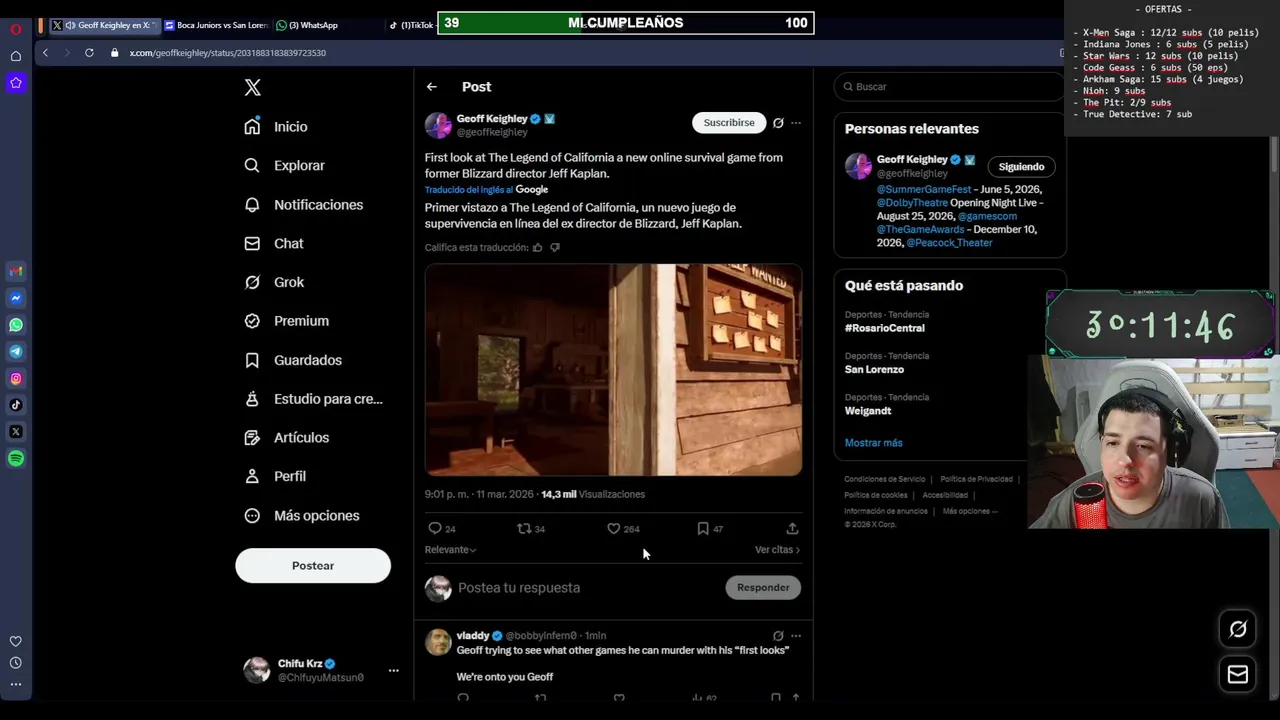Expand Más opciones in the footer
The width and height of the screenshot is (1280, 720).
pos(969,511)
